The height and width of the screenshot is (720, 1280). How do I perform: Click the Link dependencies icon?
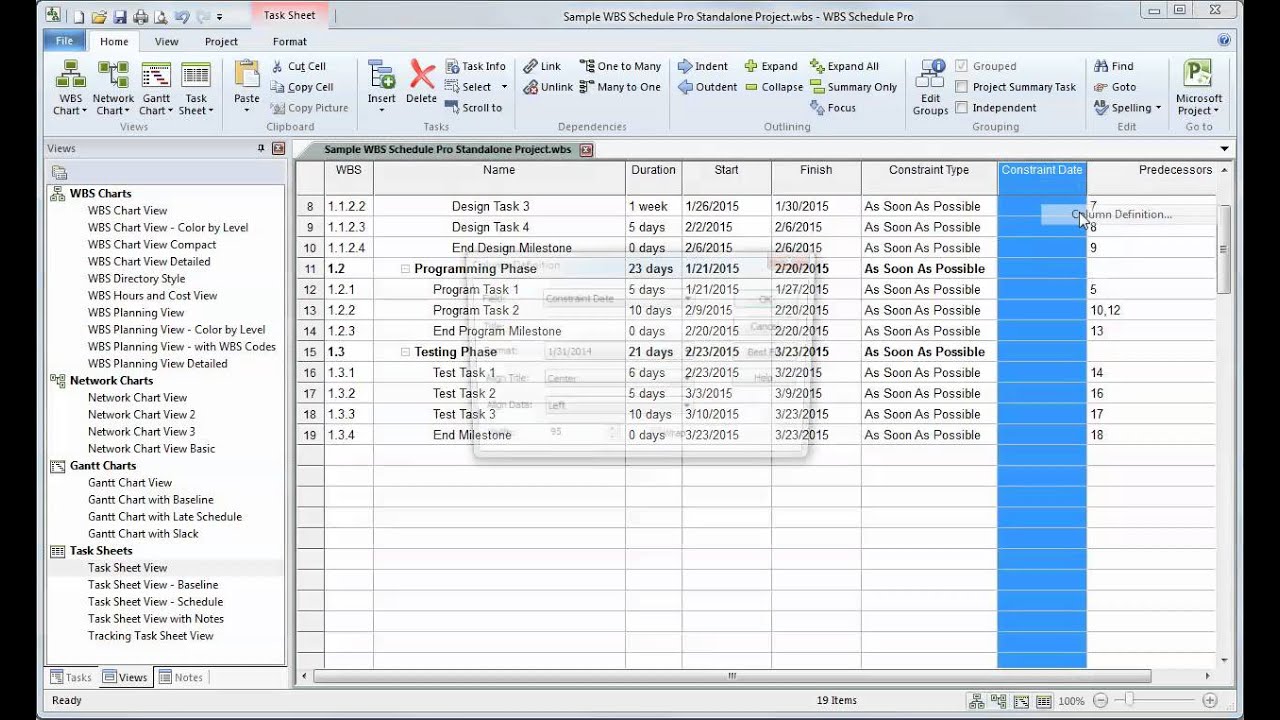point(542,66)
